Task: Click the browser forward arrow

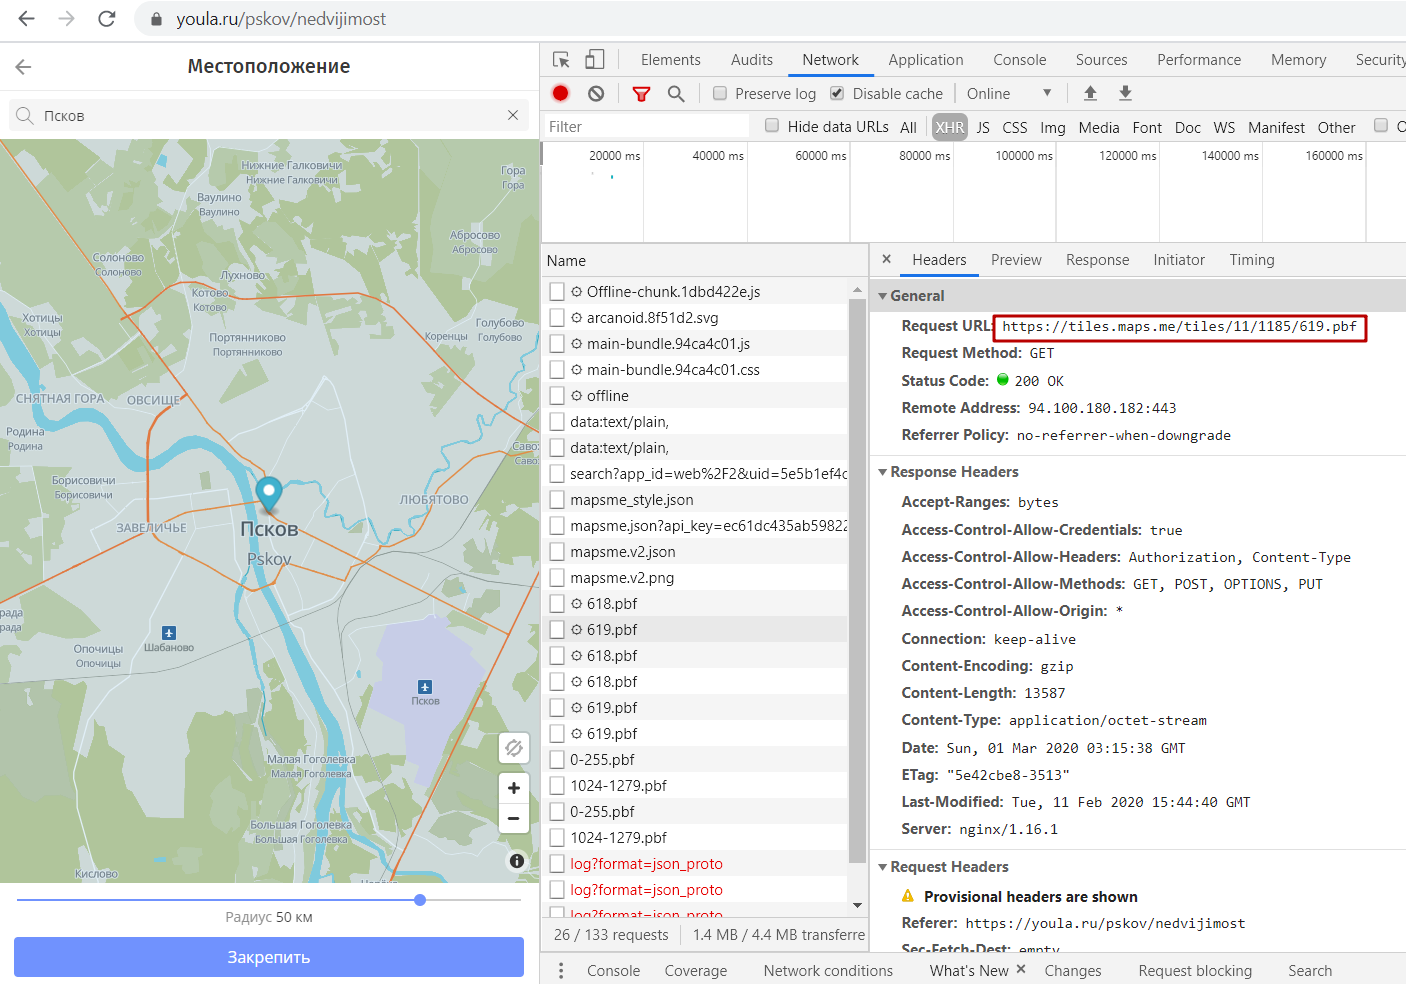Action: click(66, 18)
